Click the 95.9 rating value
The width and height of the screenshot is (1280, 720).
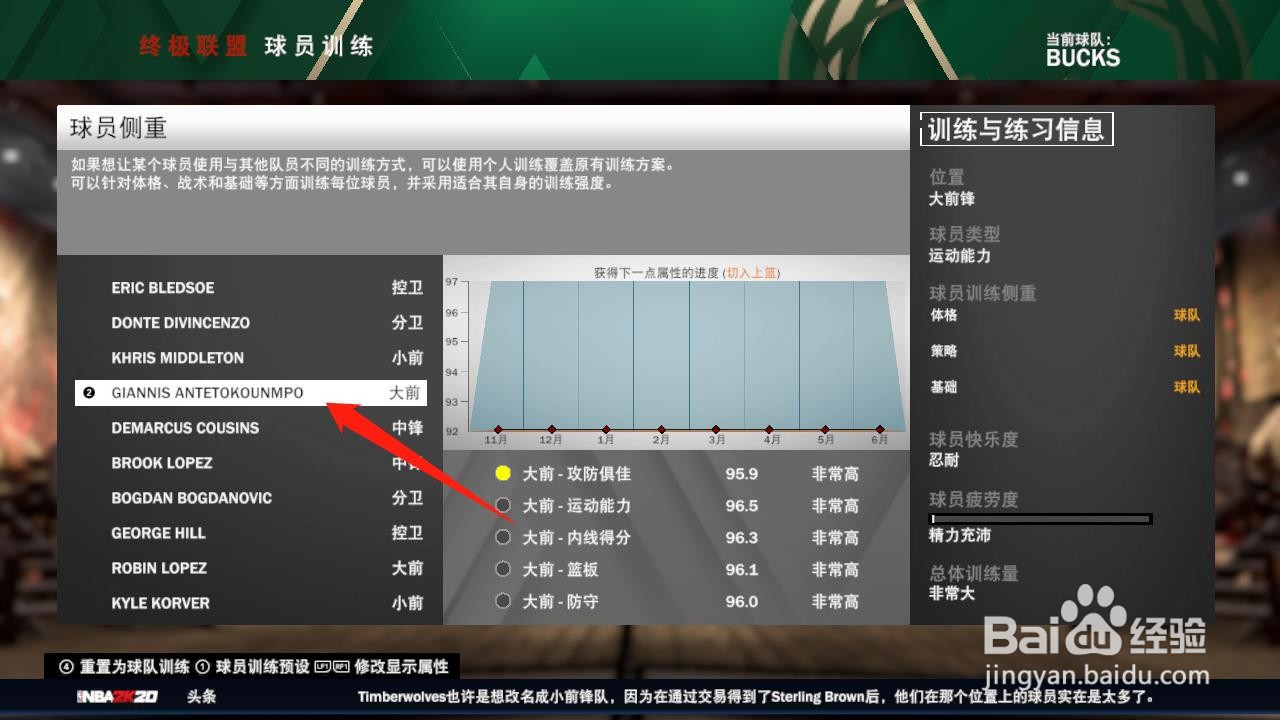pyautogui.click(x=742, y=474)
